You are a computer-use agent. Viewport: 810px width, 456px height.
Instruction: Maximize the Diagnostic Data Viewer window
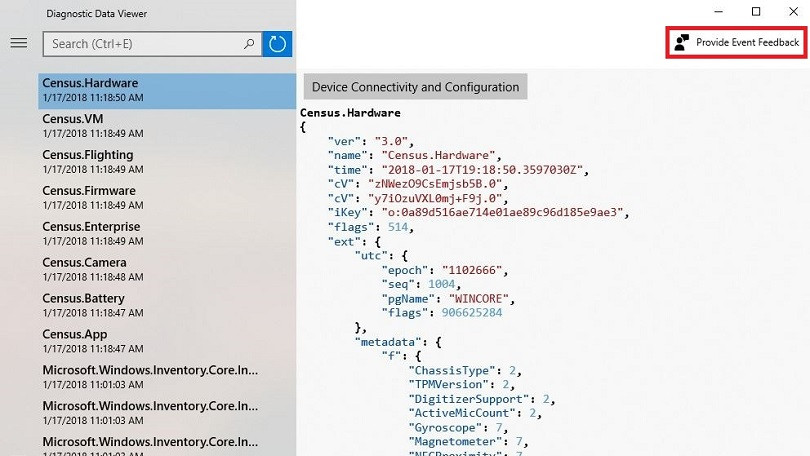point(756,11)
